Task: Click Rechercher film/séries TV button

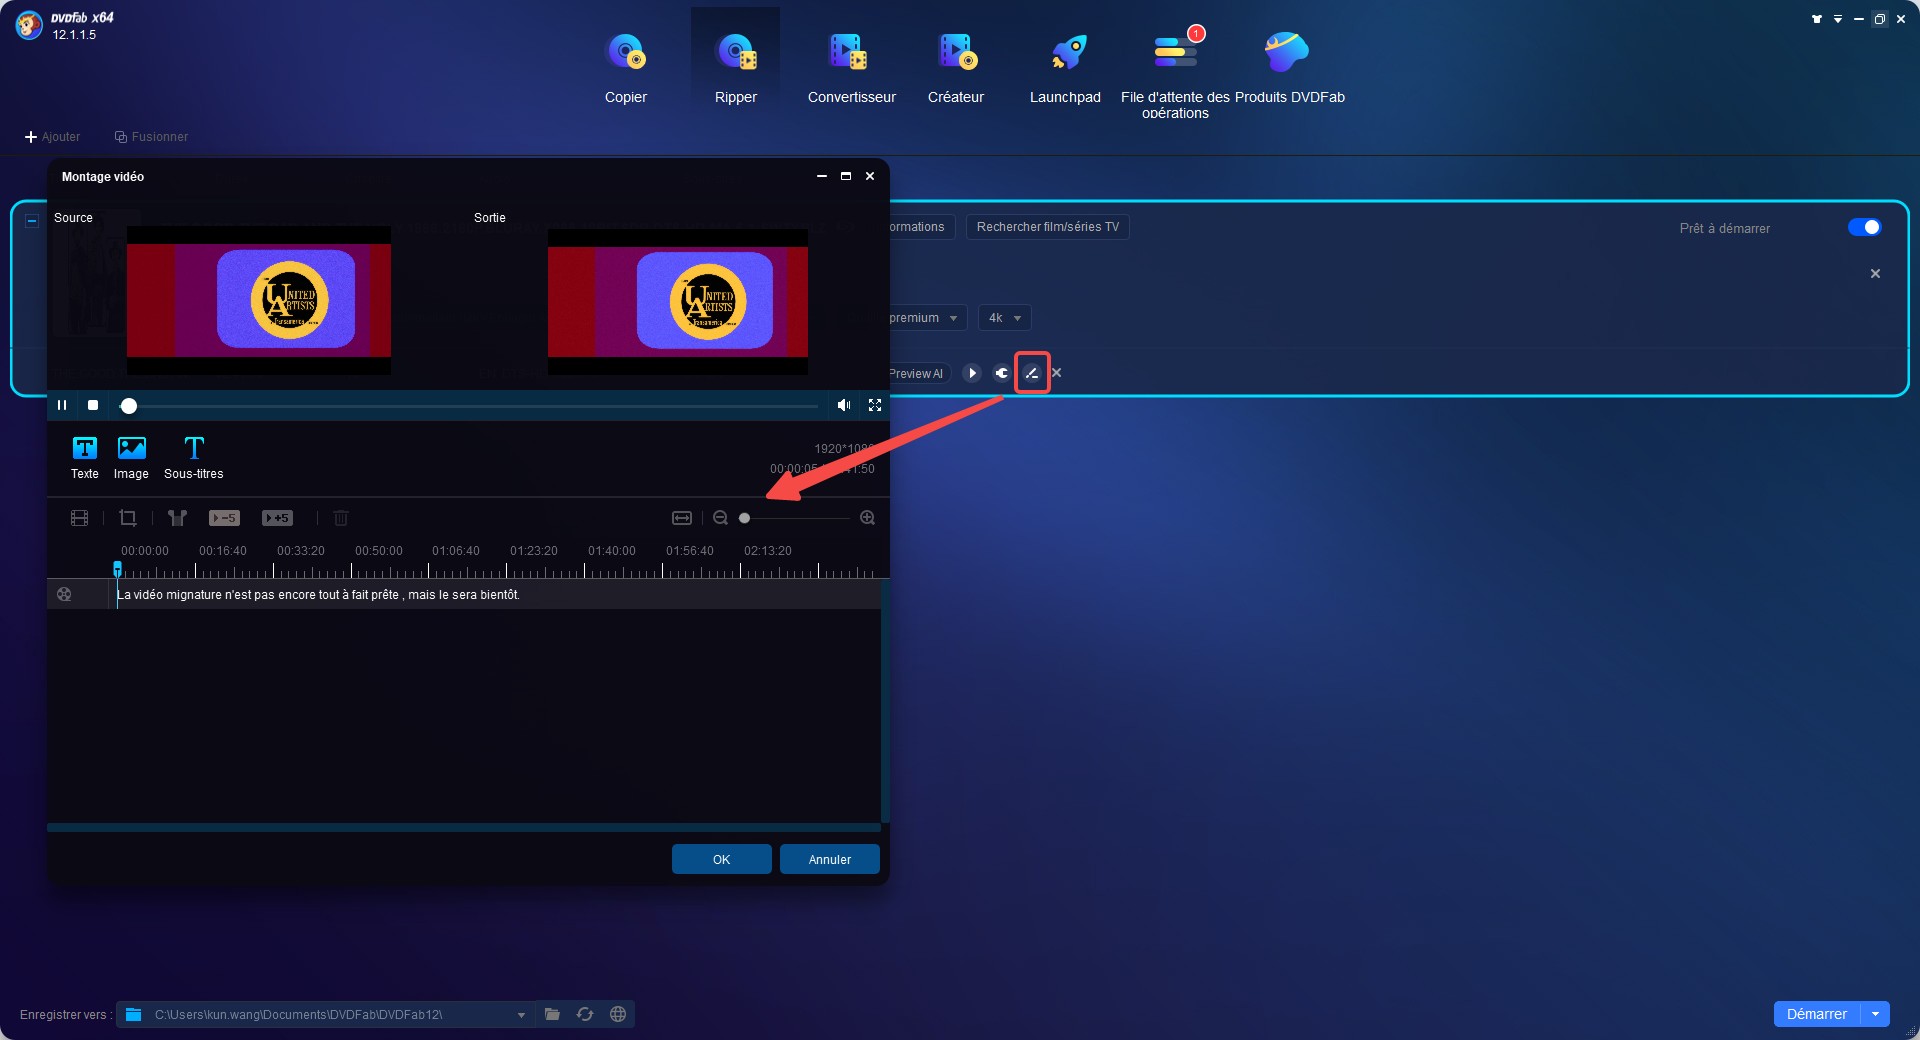Action: coord(1048,227)
